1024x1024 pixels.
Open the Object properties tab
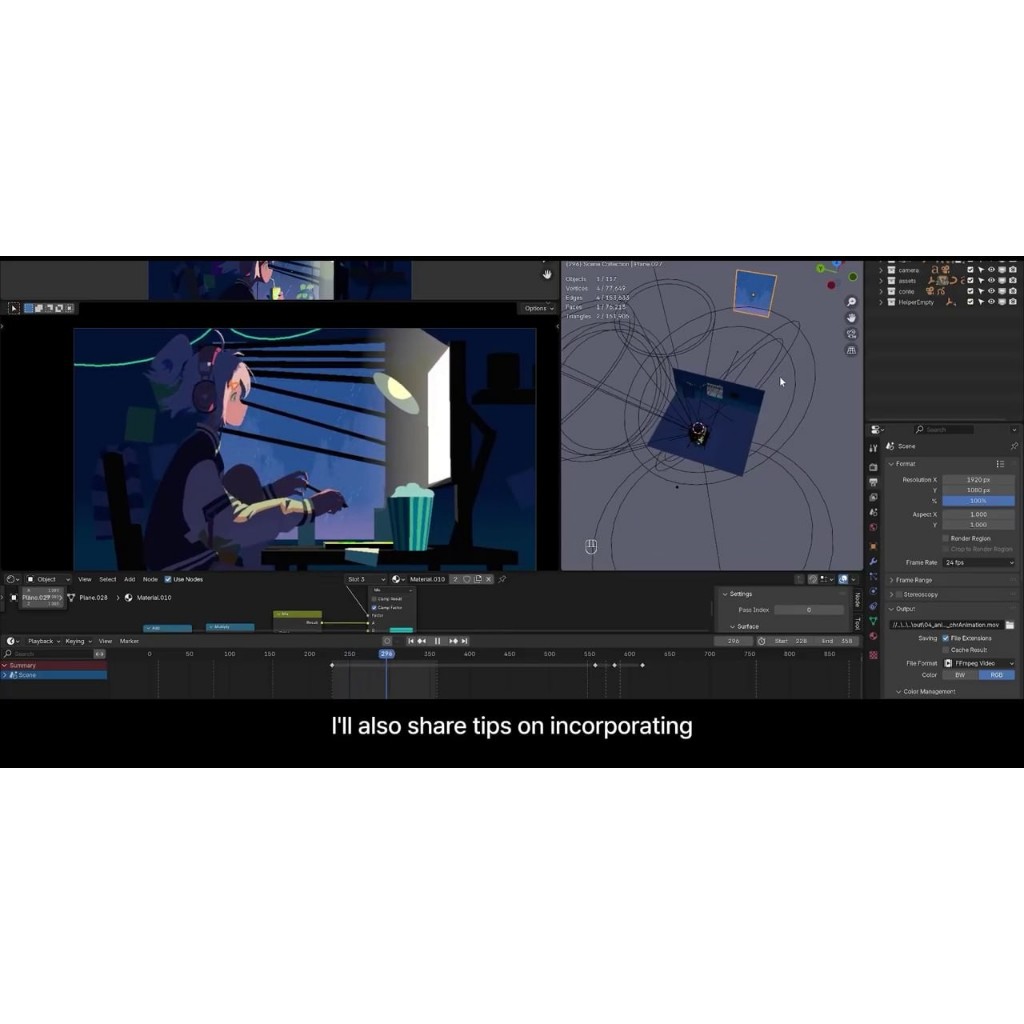pos(874,546)
